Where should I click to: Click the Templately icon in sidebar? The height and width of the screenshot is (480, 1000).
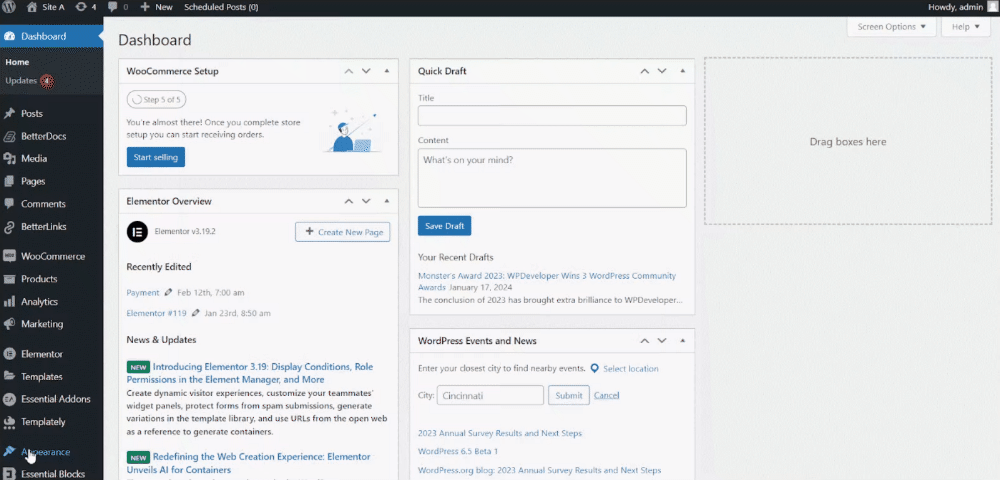[9, 422]
